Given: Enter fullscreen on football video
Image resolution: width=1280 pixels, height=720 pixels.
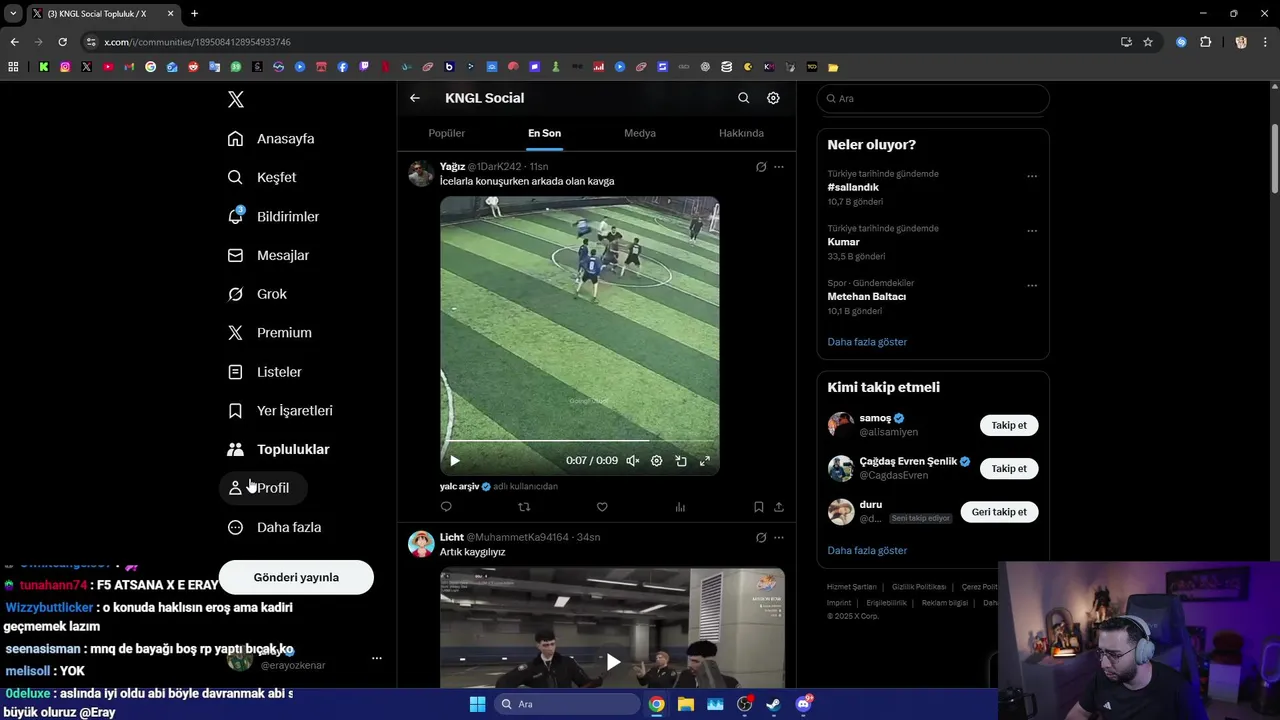Looking at the screenshot, I should [x=705, y=461].
